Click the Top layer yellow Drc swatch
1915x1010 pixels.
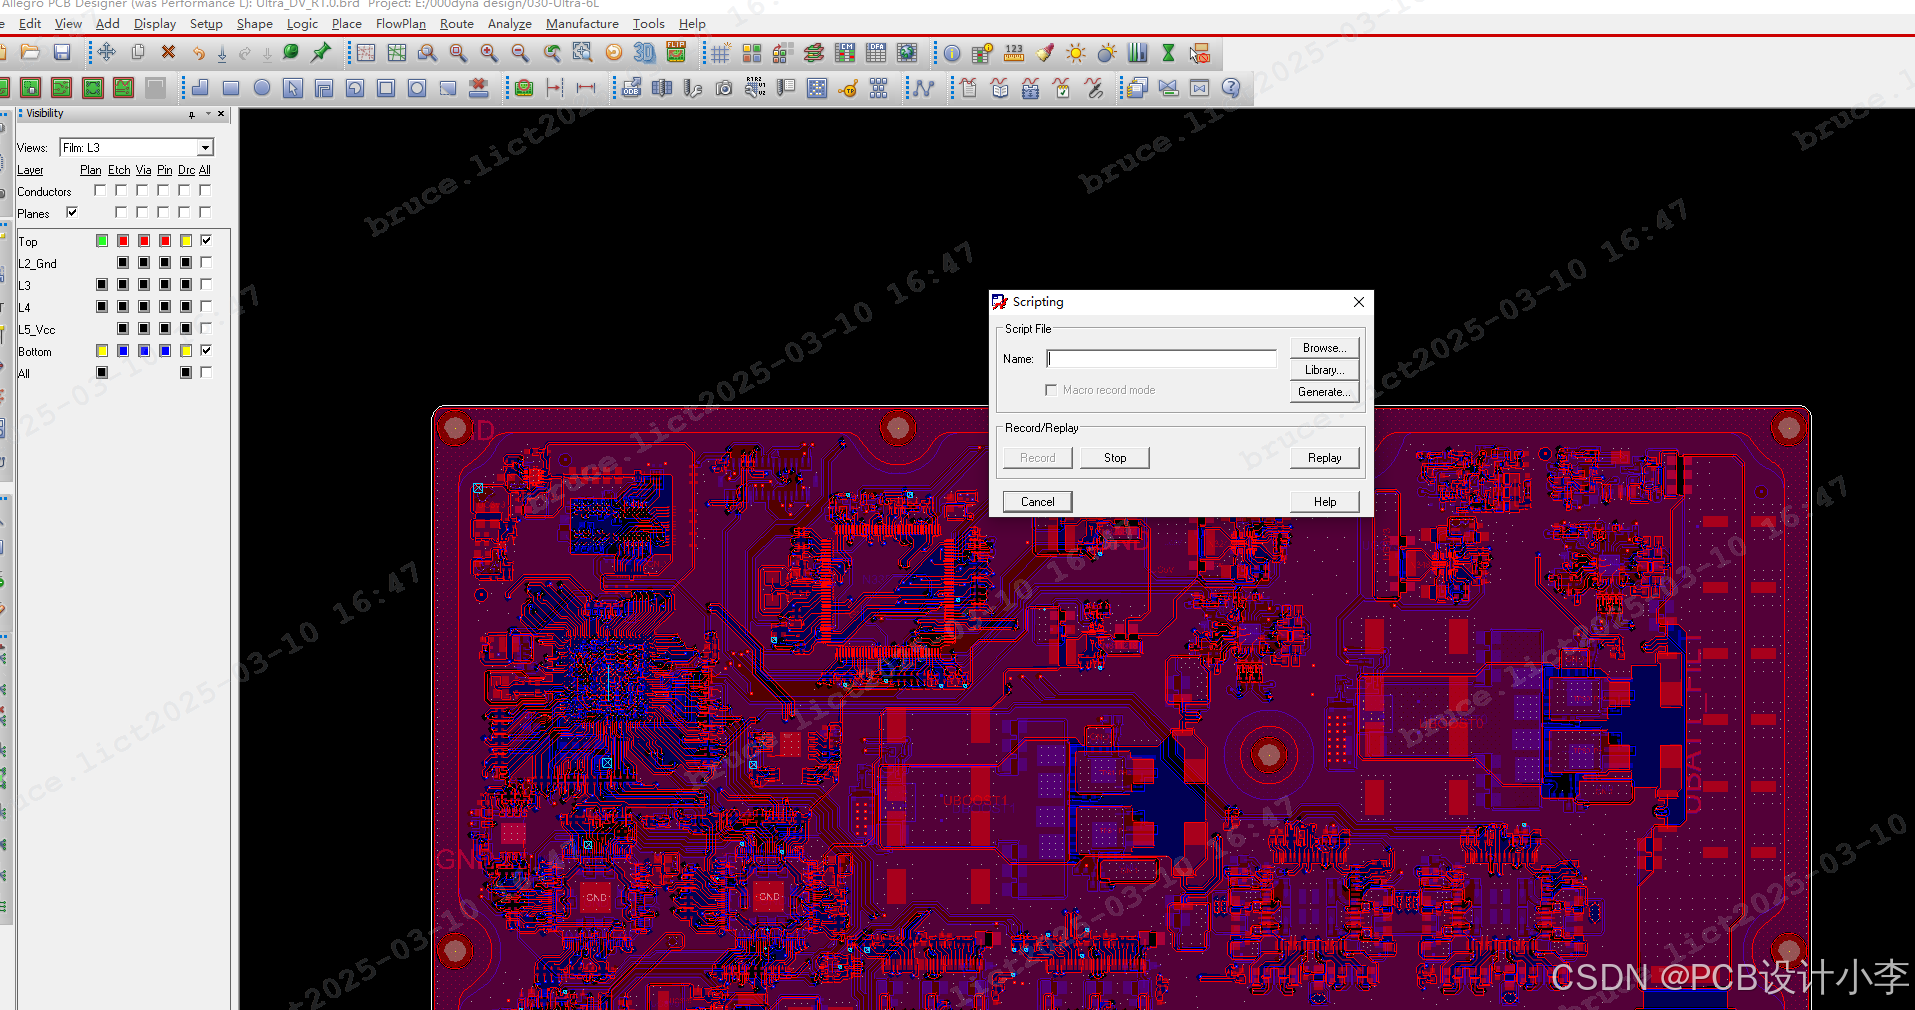[x=186, y=240]
